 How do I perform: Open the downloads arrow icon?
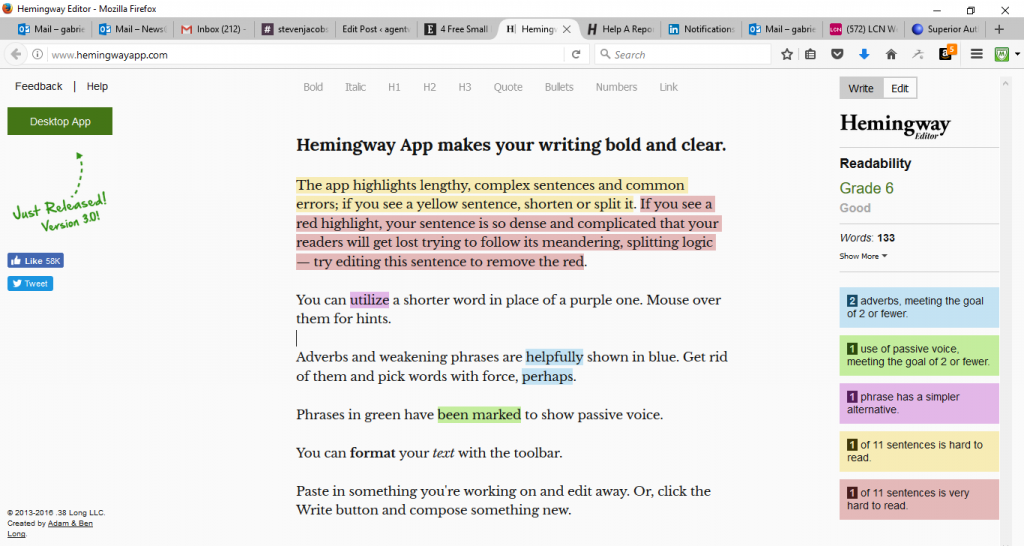(864, 54)
